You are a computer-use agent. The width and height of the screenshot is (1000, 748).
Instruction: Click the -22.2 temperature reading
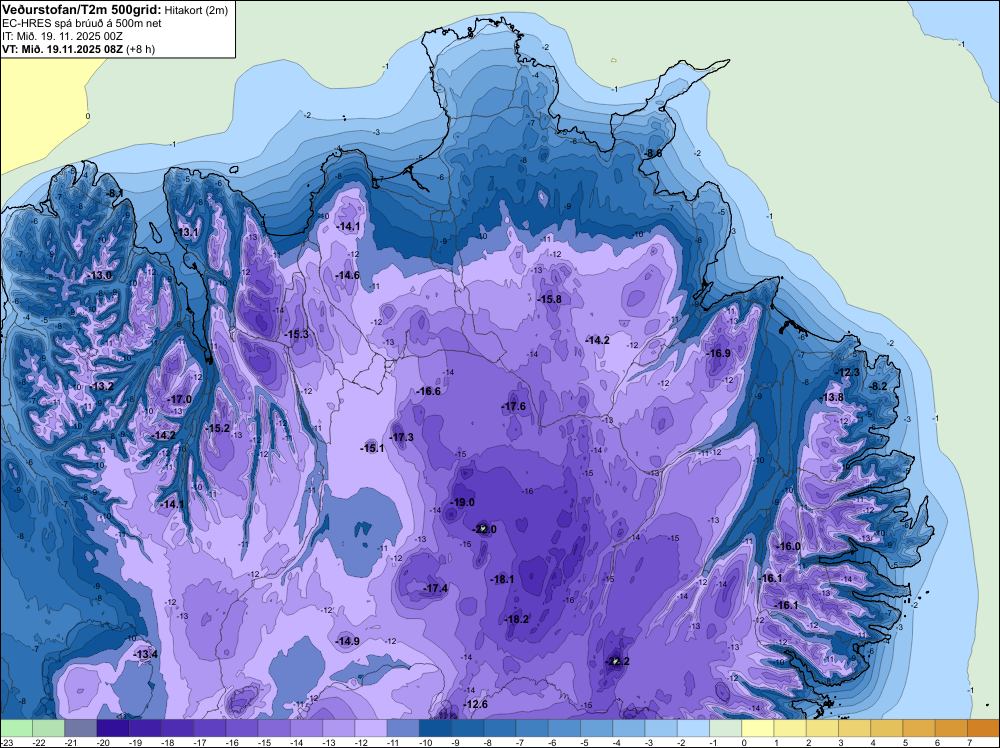coord(617,661)
